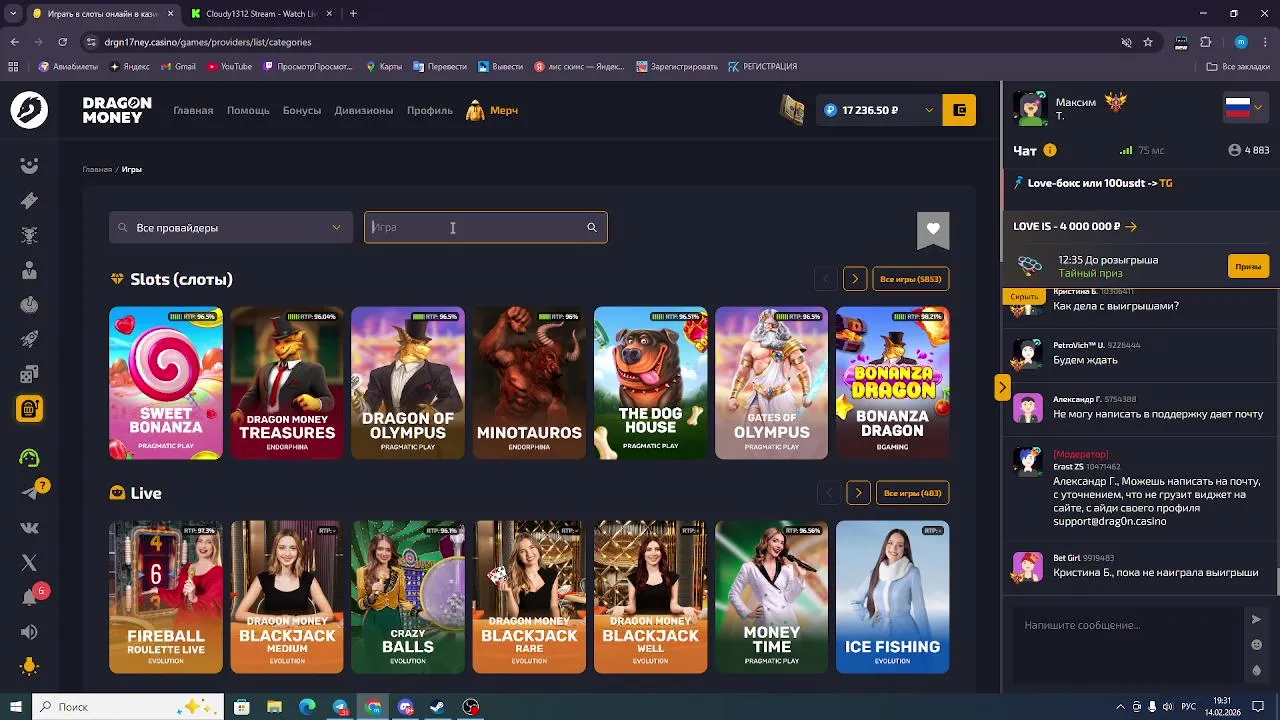
Task: Click next arrow in Live section
Action: coord(858,493)
